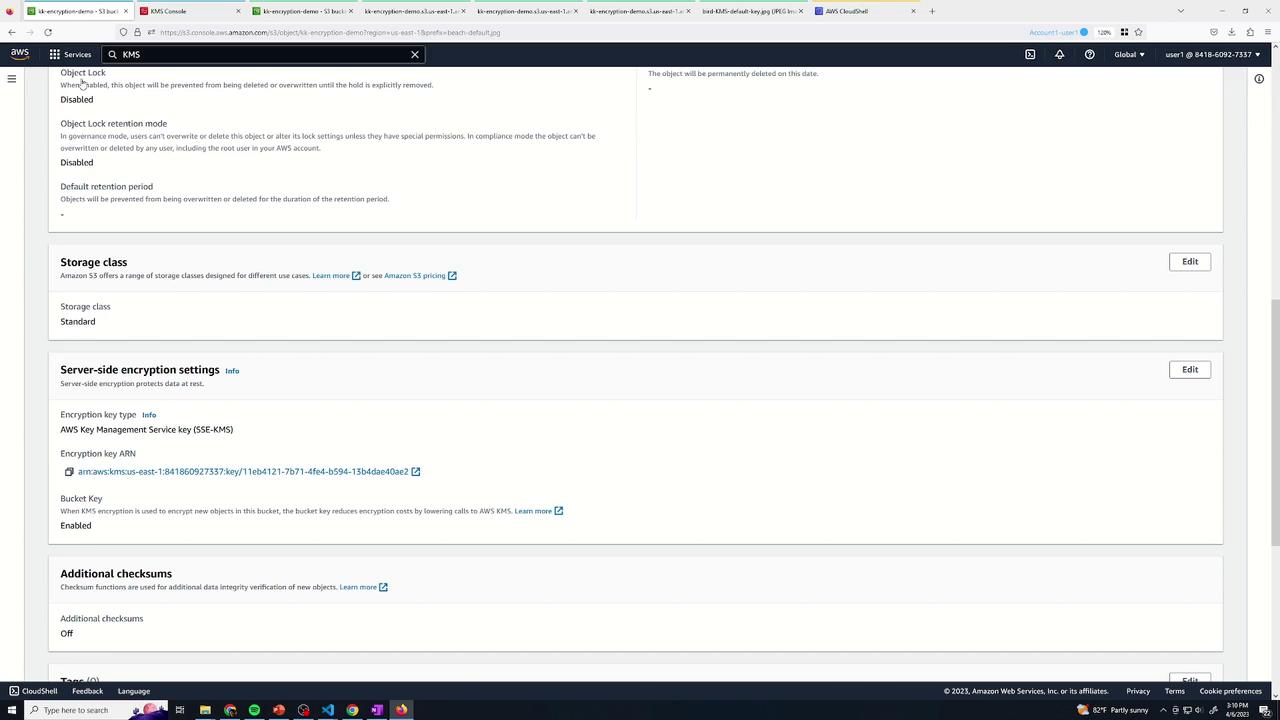Show Info for Server-side encryption settings
The height and width of the screenshot is (720, 1280).
click(x=232, y=371)
